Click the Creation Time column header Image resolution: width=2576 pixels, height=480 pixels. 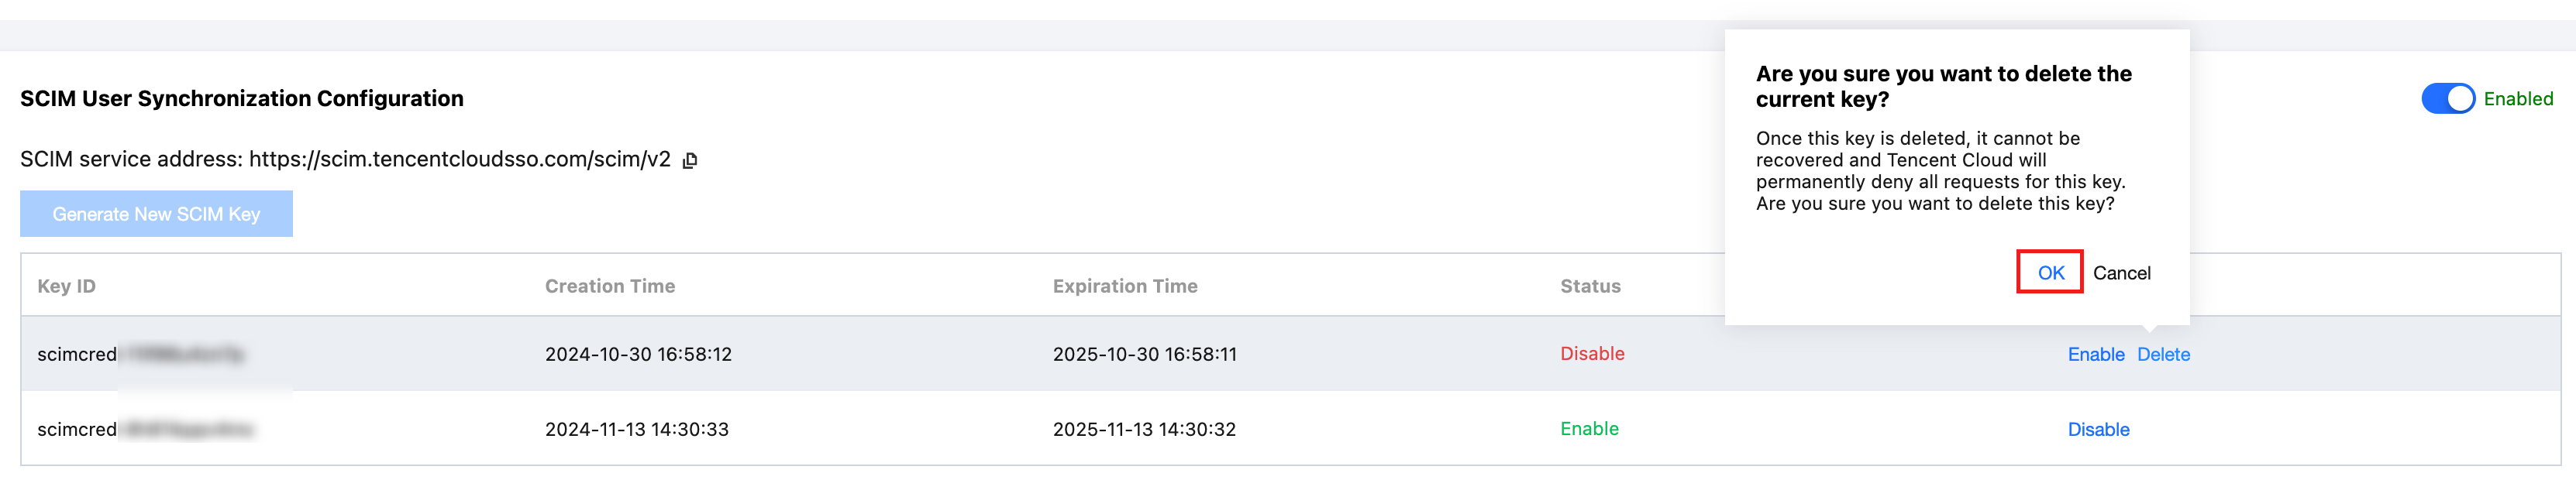coord(609,286)
